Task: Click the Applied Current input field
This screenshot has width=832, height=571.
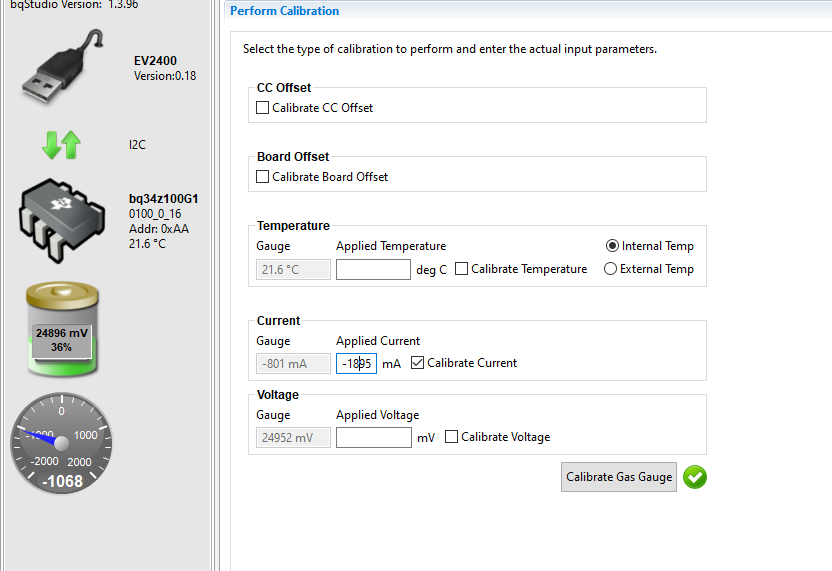Action: [x=357, y=364]
